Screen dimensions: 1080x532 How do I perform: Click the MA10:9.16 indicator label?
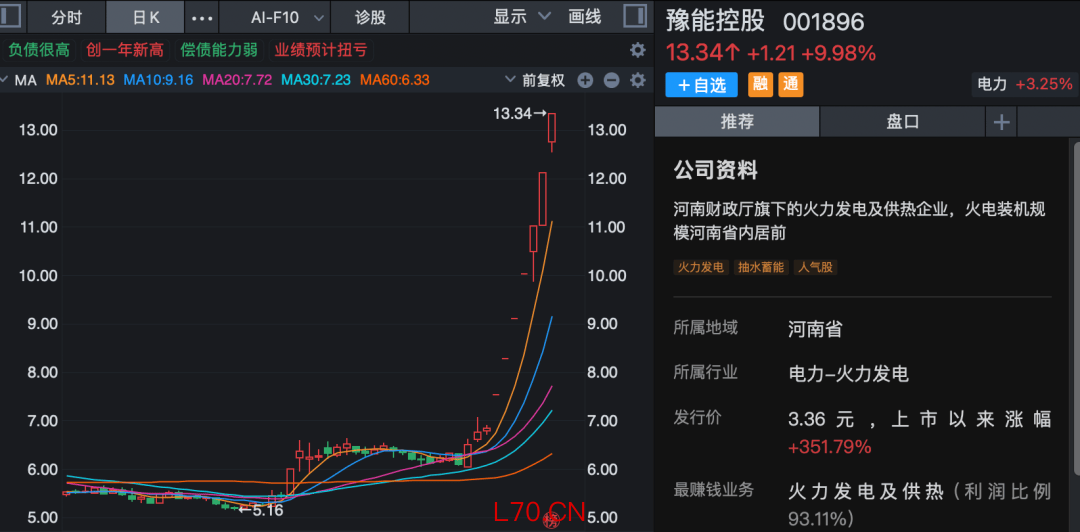158,81
